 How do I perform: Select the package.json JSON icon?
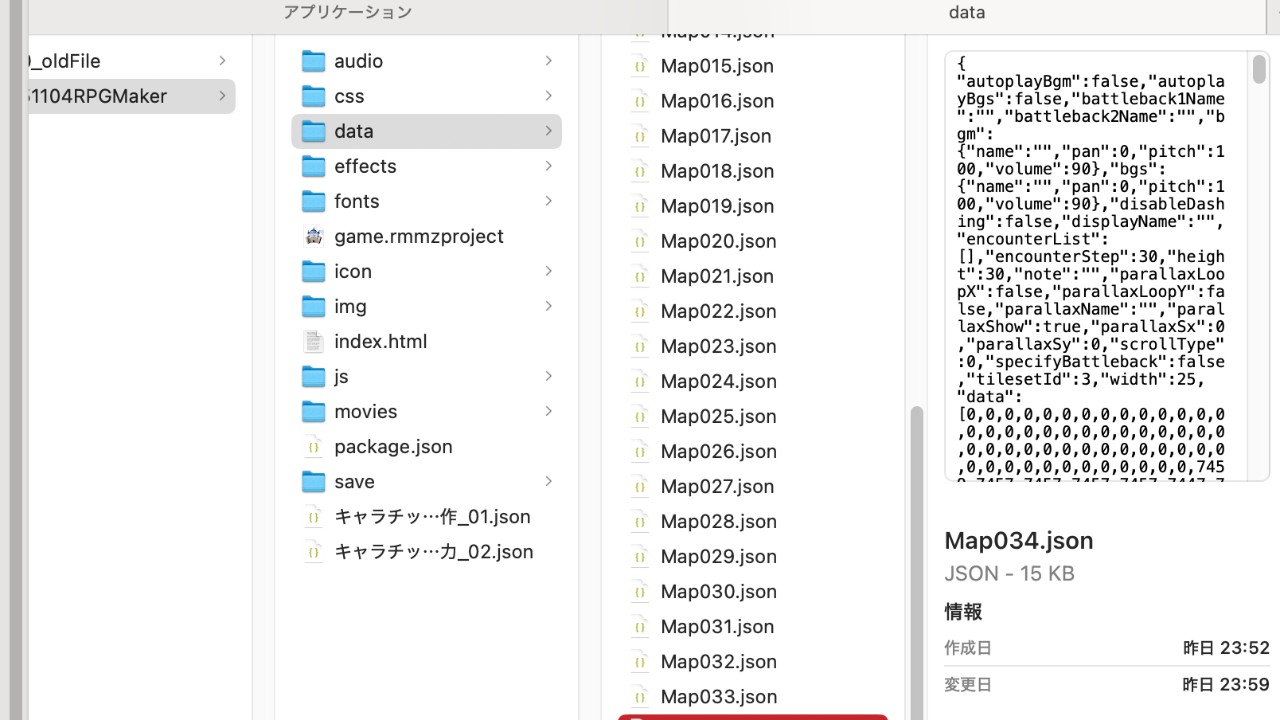point(313,446)
